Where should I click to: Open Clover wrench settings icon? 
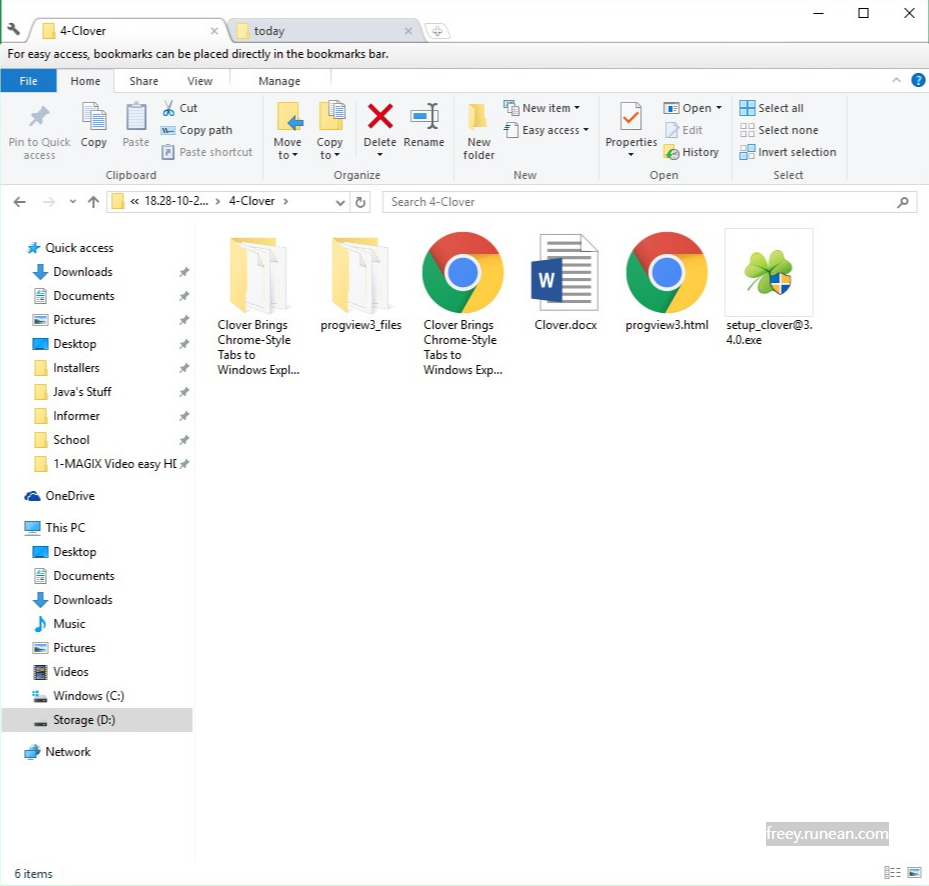pos(14,29)
